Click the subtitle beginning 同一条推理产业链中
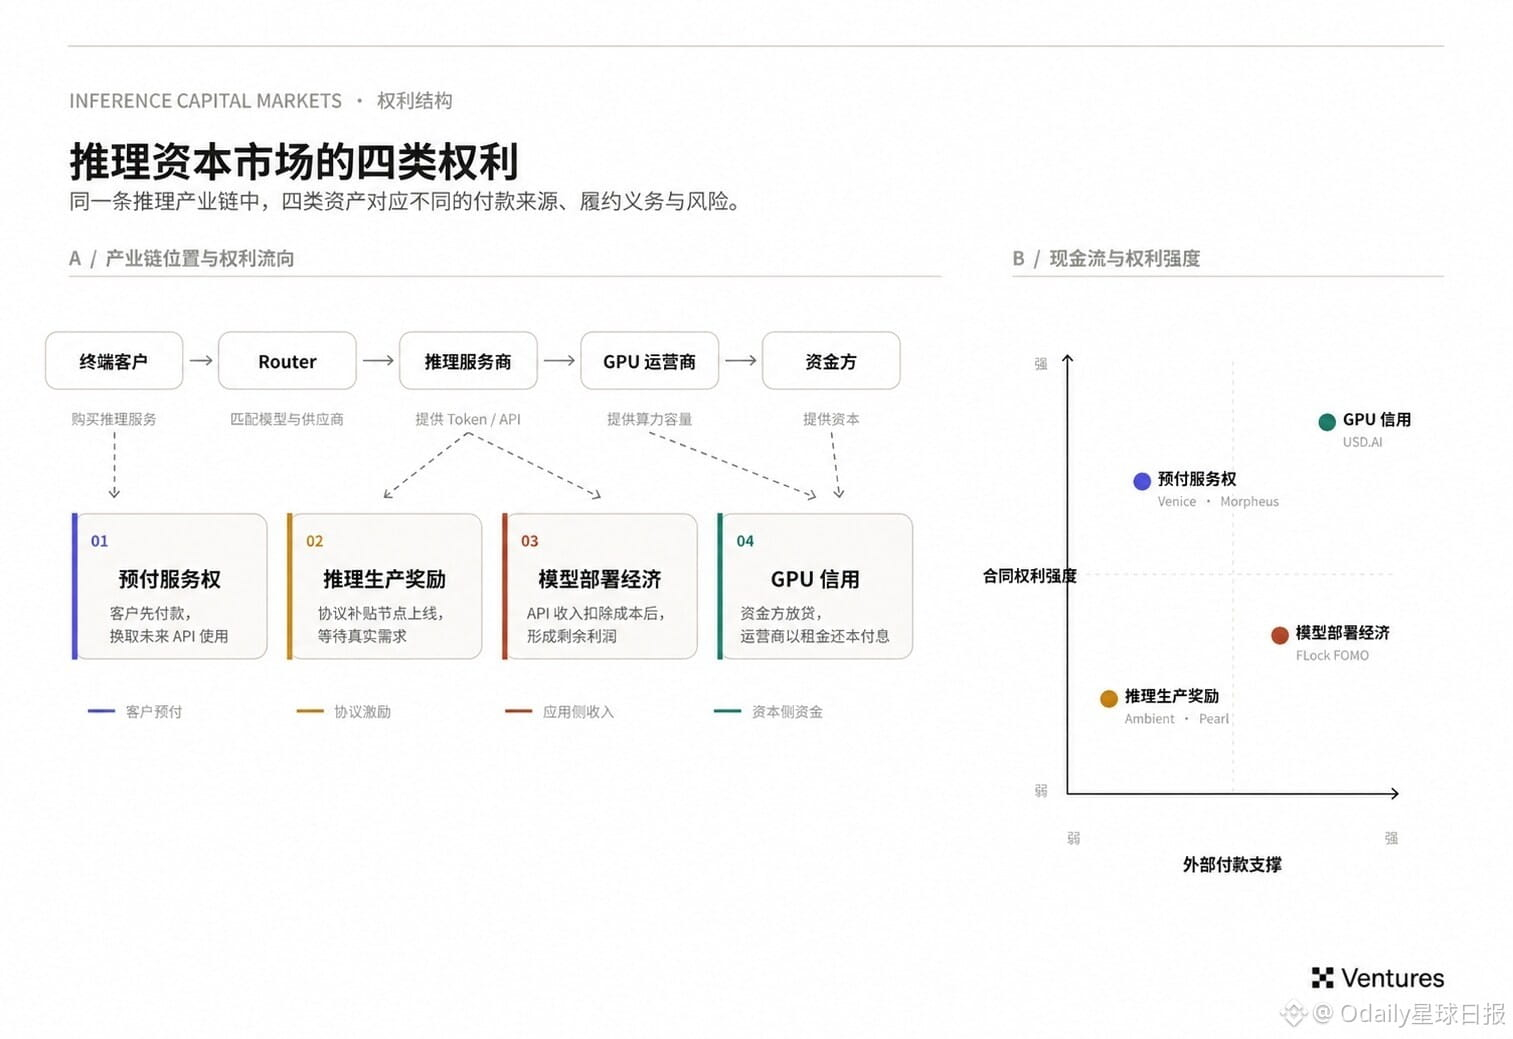The width and height of the screenshot is (1513, 1039). coord(408,201)
